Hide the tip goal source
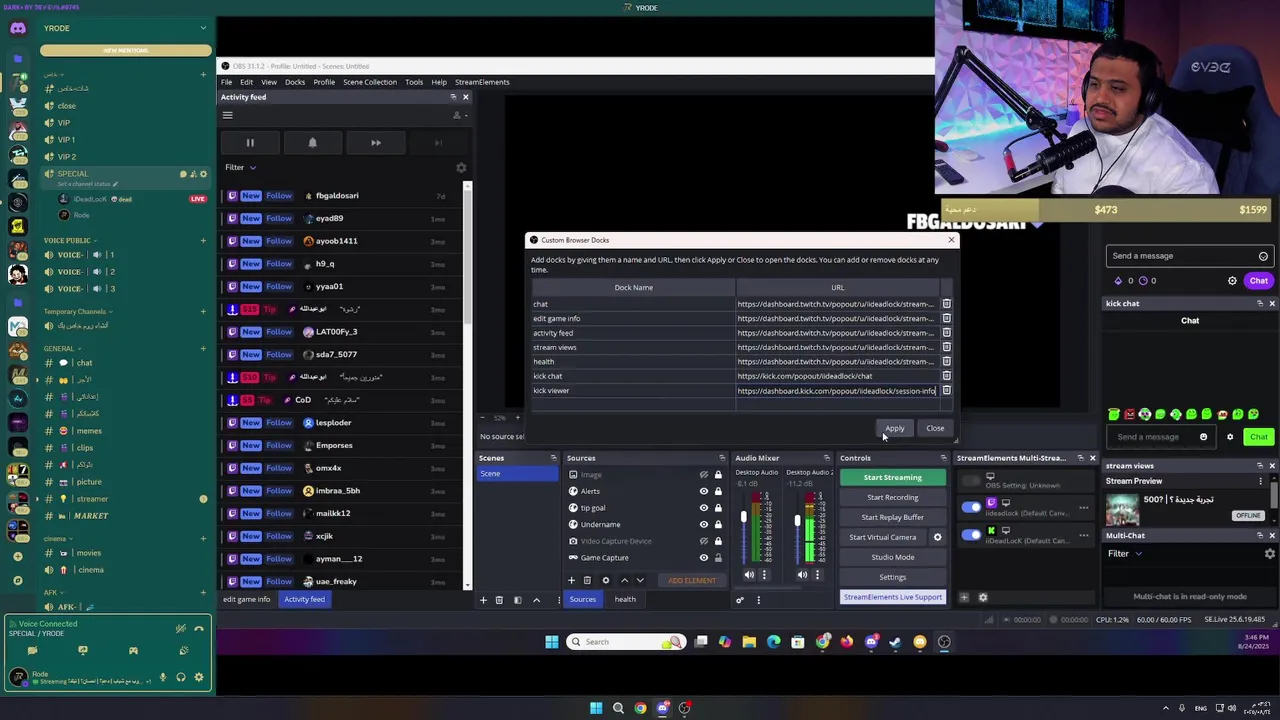The height and width of the screenshot is (720, 1280). 703,508
